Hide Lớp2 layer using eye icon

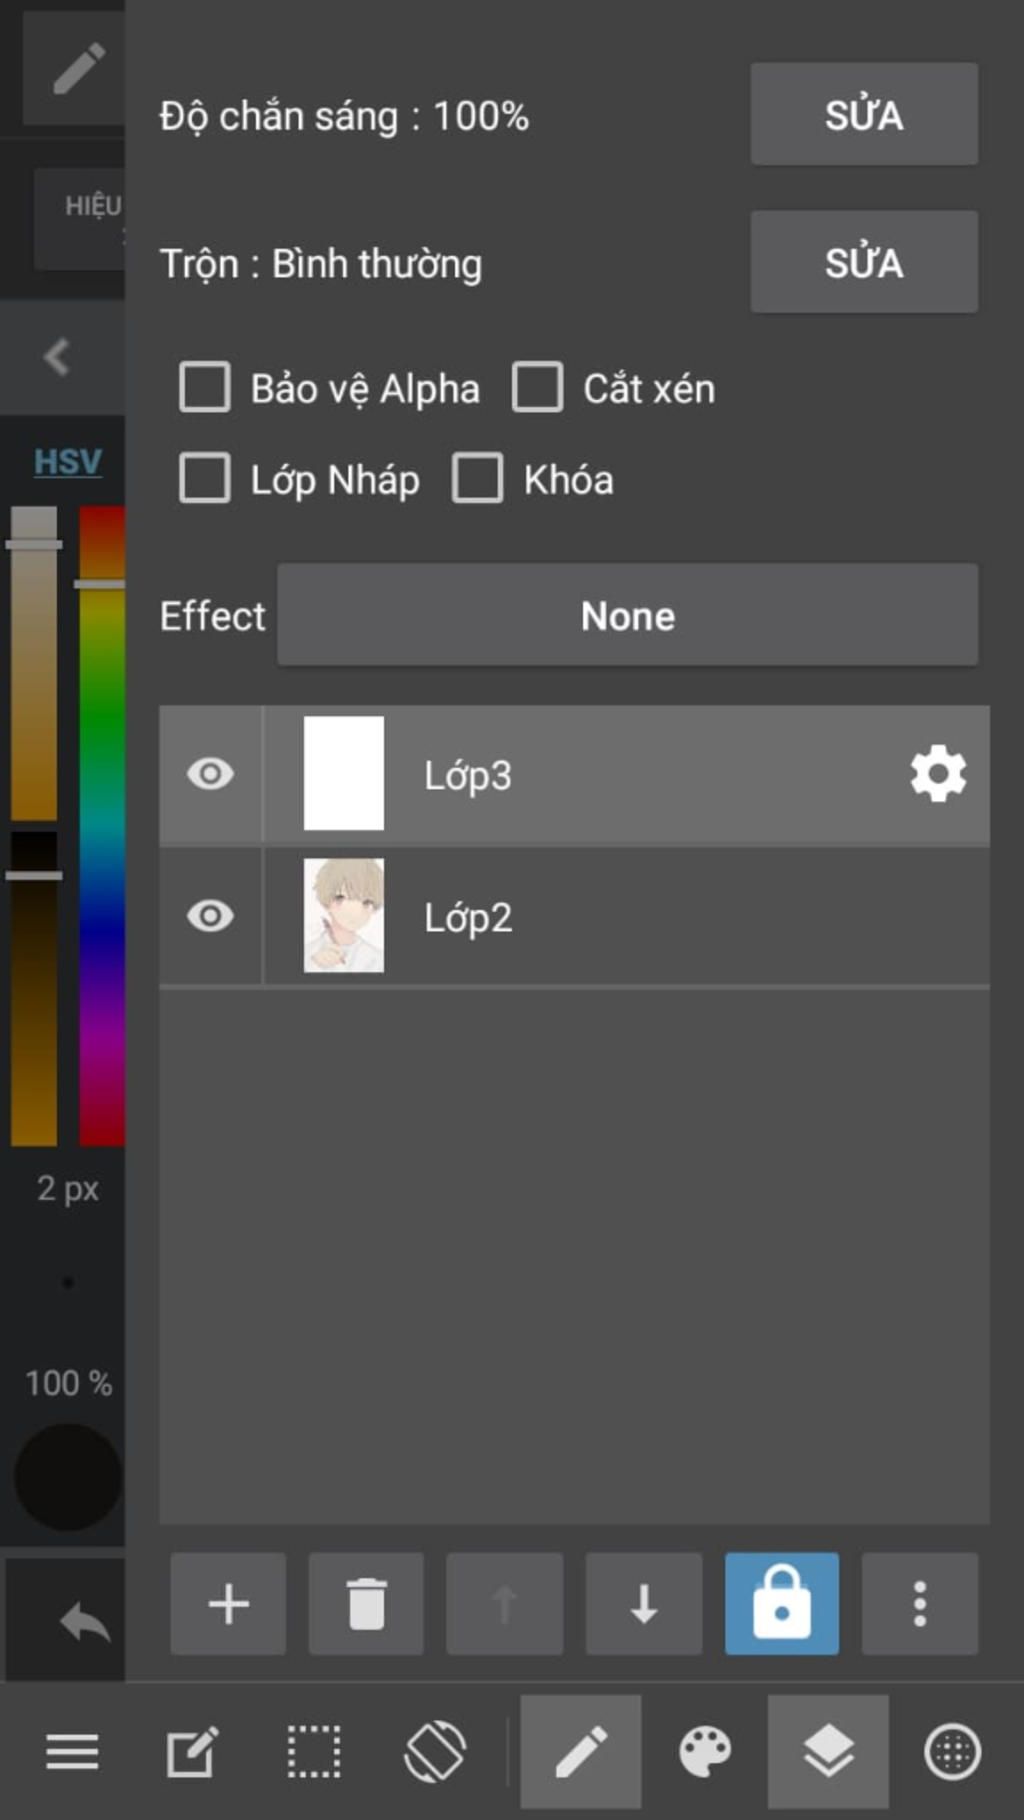click(210, 916)
